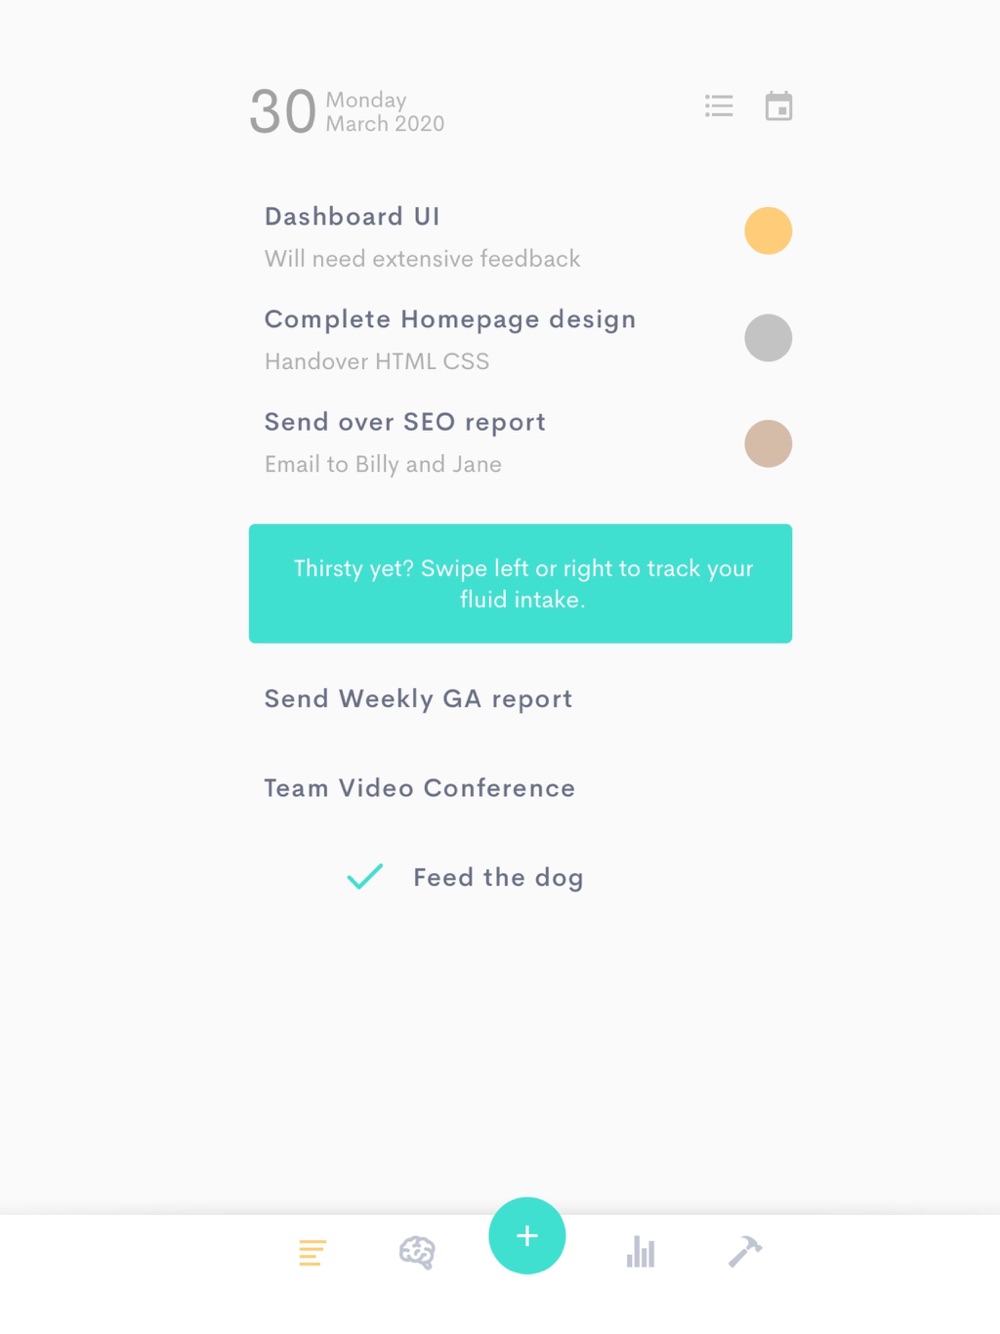This screenshot has height=1334, width=1000.
Task: Click the tan circle for SEO report
Action: [x=768, y=444]
